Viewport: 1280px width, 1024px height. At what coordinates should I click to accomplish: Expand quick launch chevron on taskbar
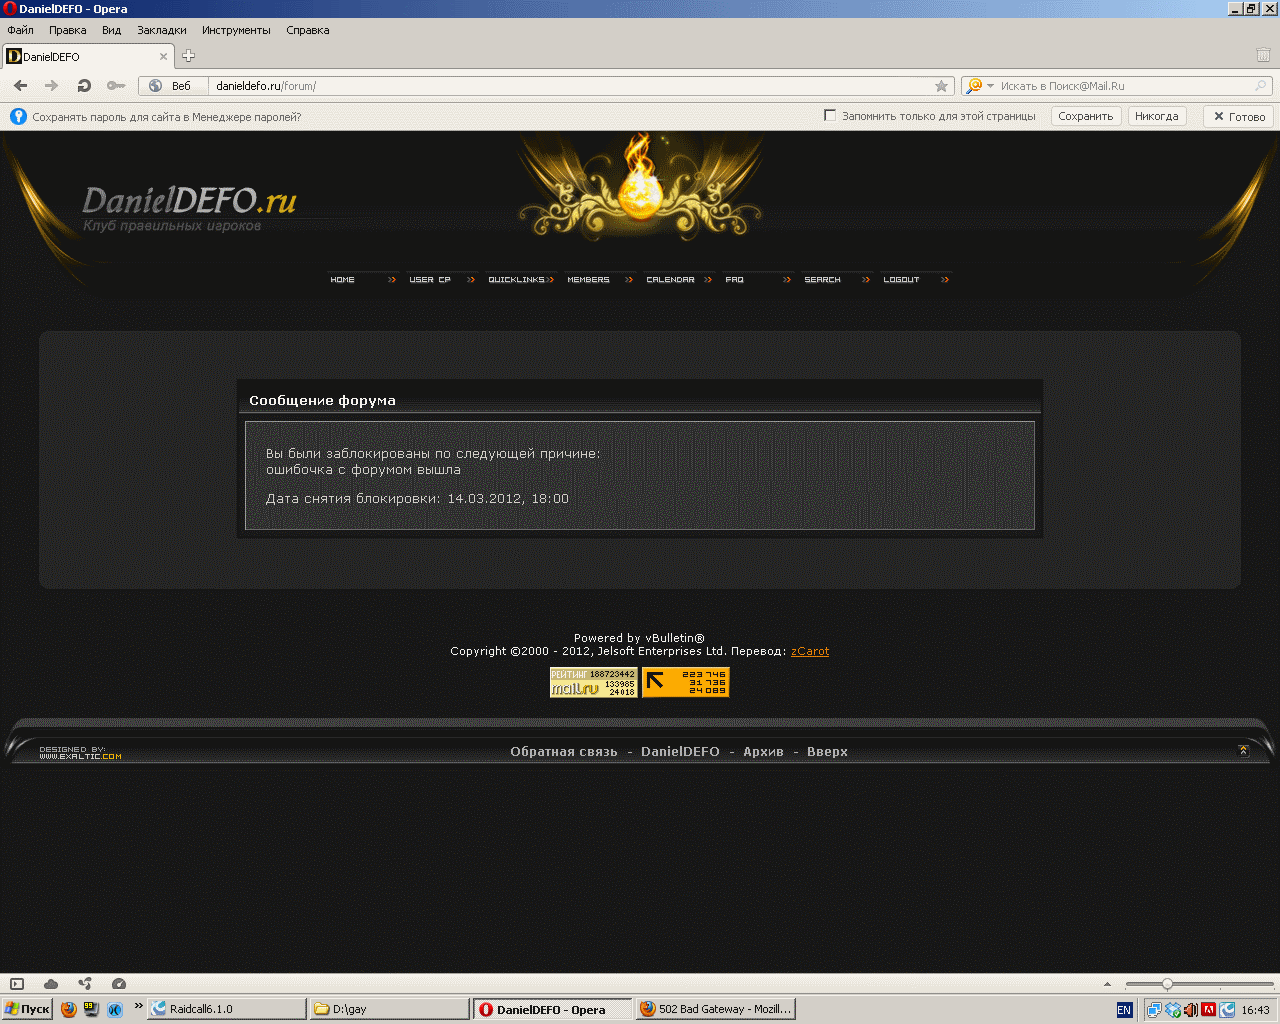(138, 1006)
